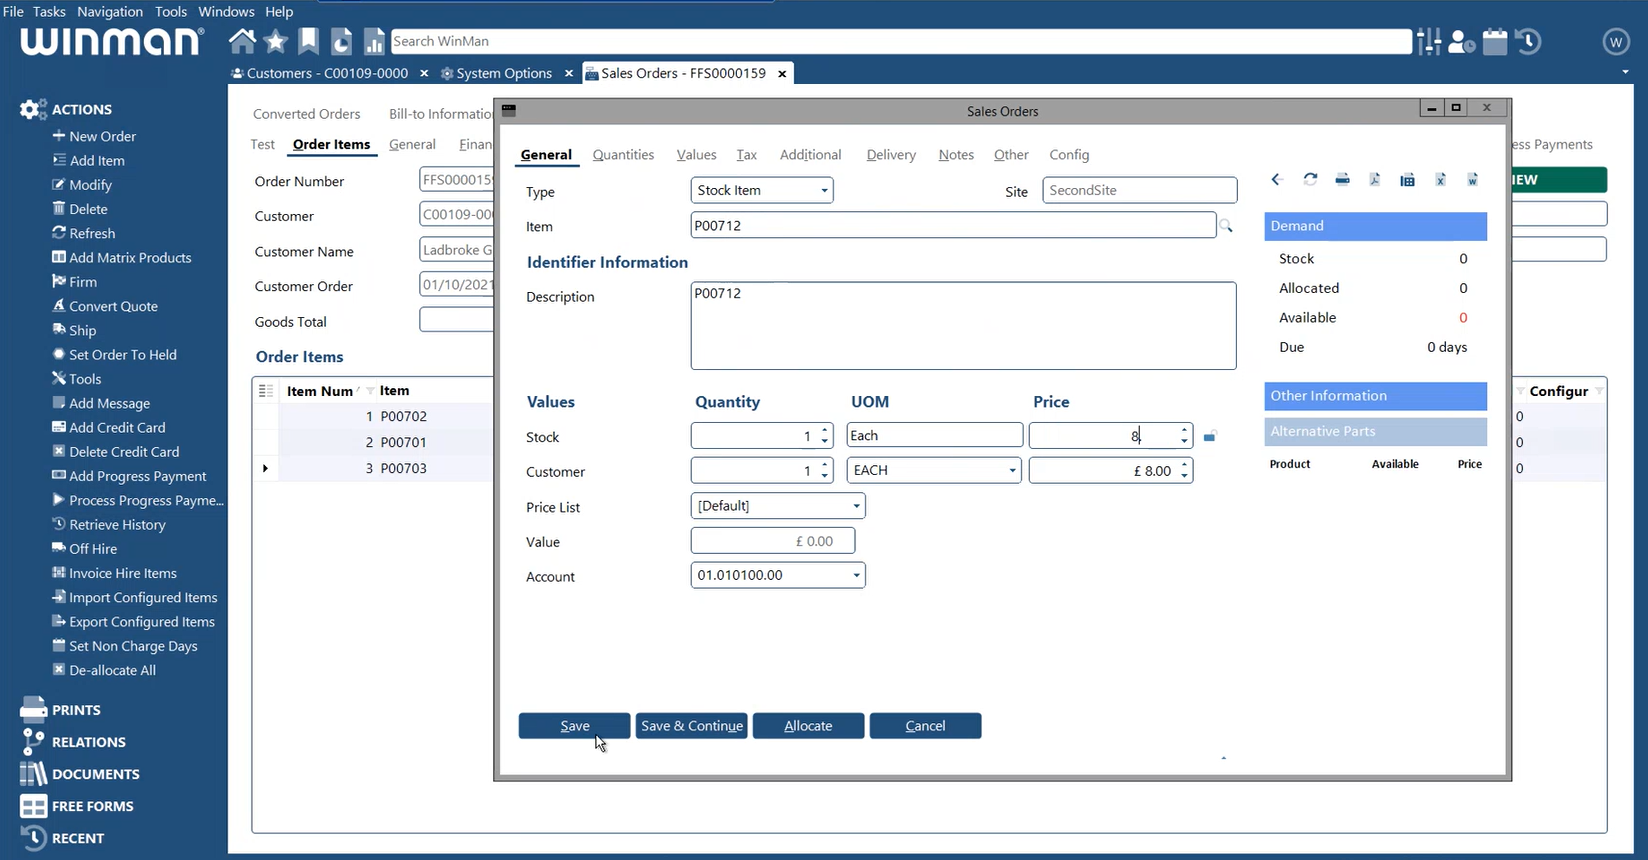Expand the DOCUMENTS sidebar section

click(x=80, y=774)
